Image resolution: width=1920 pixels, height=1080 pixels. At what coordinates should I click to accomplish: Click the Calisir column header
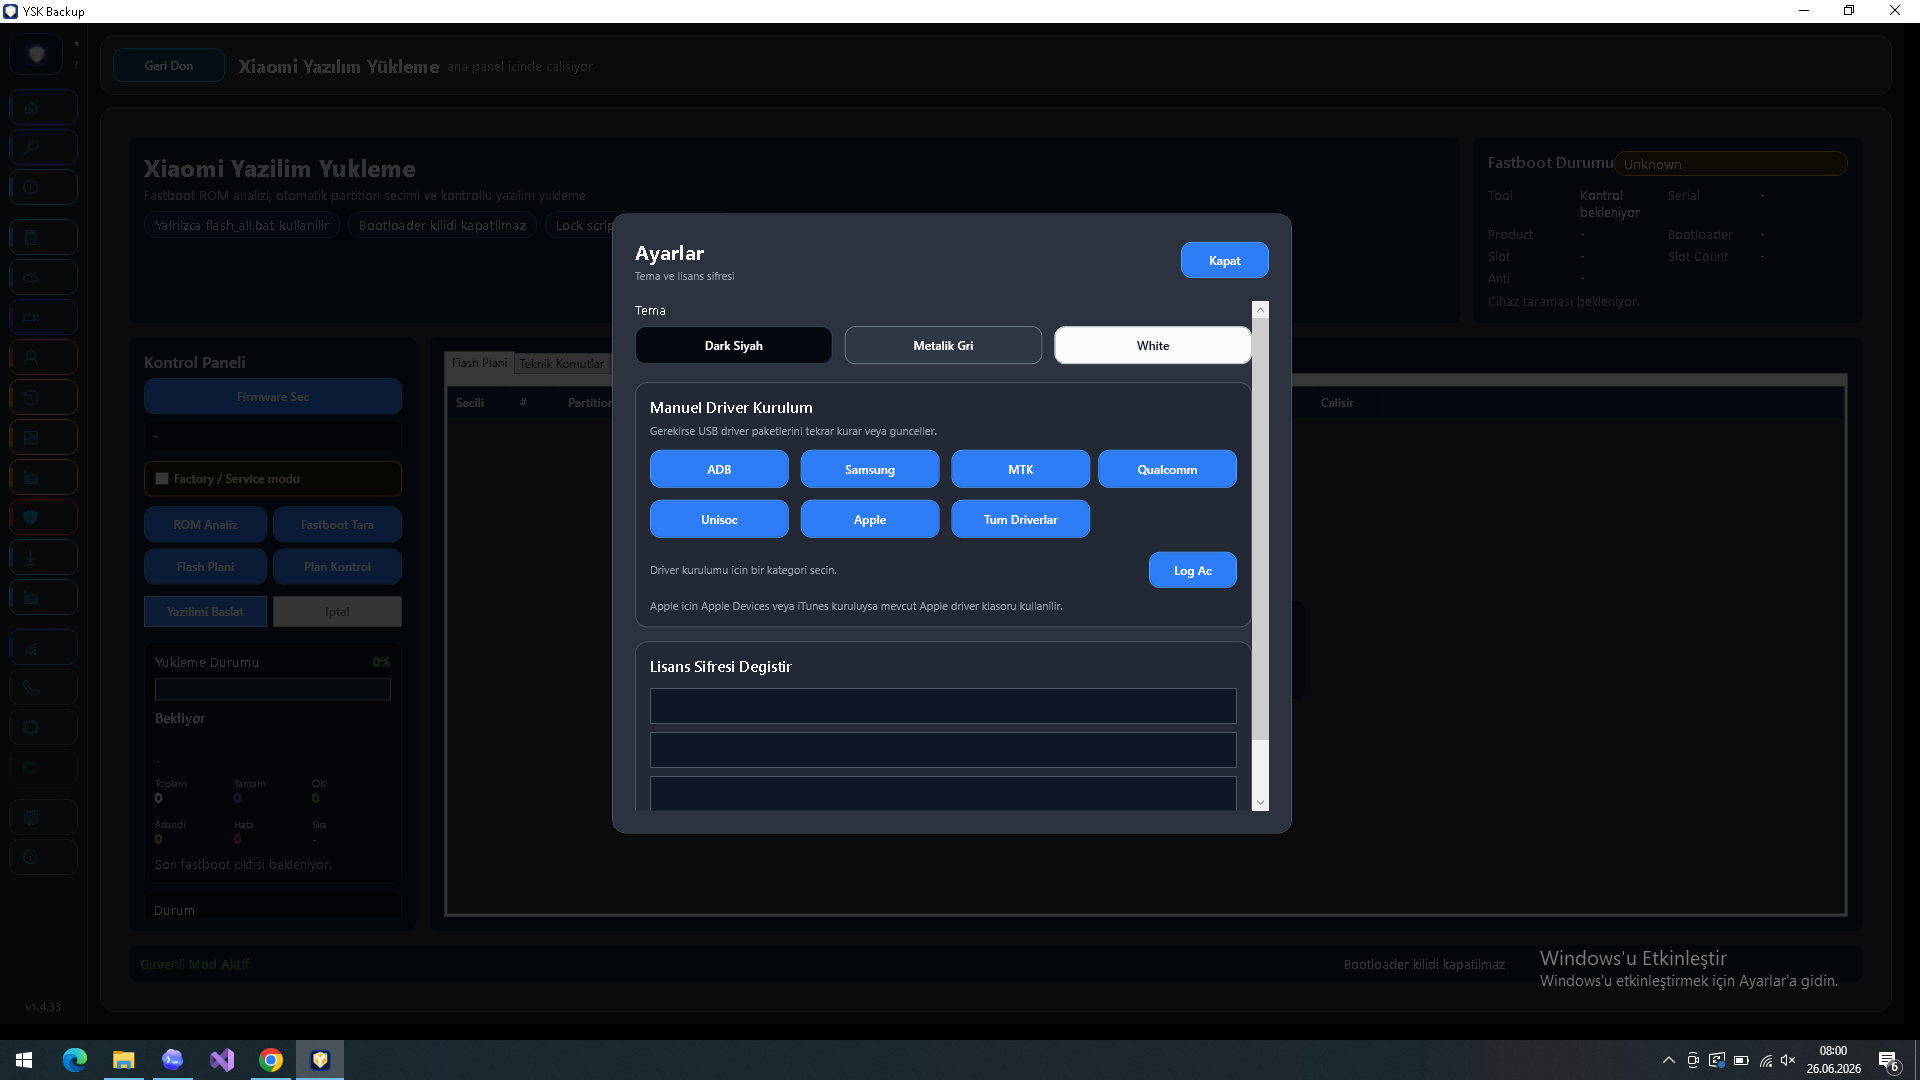[x=1337, y=403]
